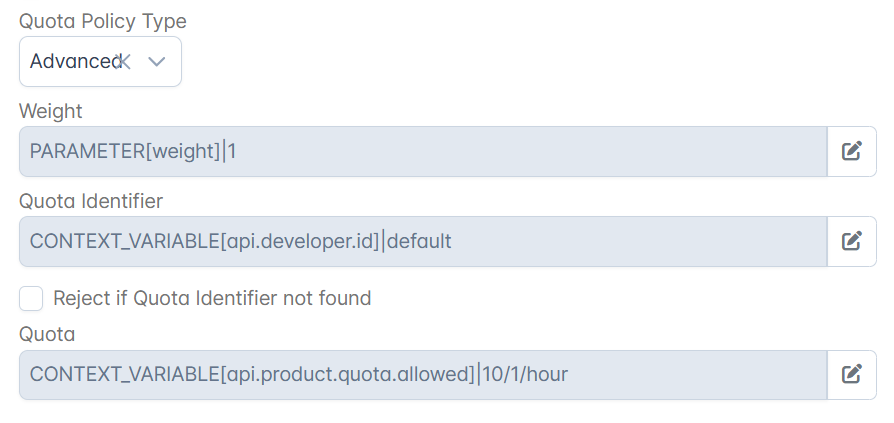
Task: Expand the Quota Policy Type chevron
Action: [x=157, y=62]
